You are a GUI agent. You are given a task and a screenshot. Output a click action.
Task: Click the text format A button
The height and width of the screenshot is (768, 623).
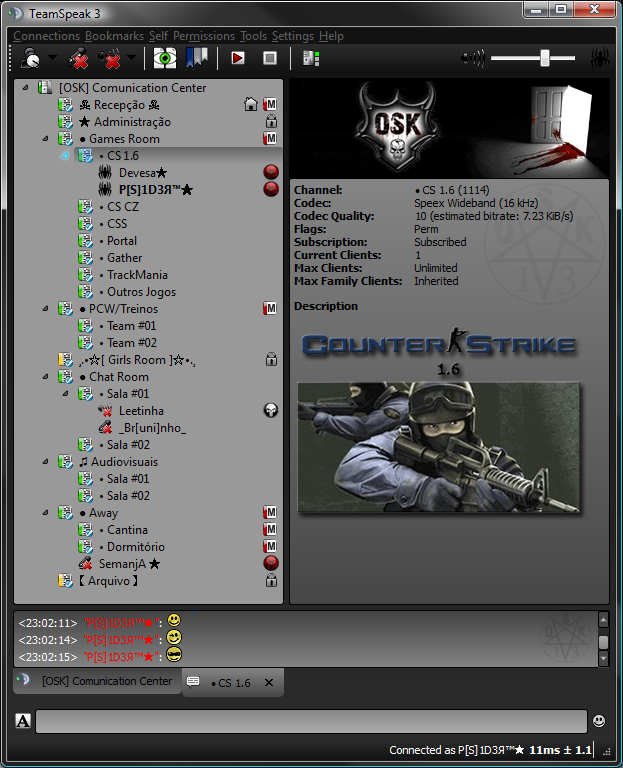pos(23,720)
